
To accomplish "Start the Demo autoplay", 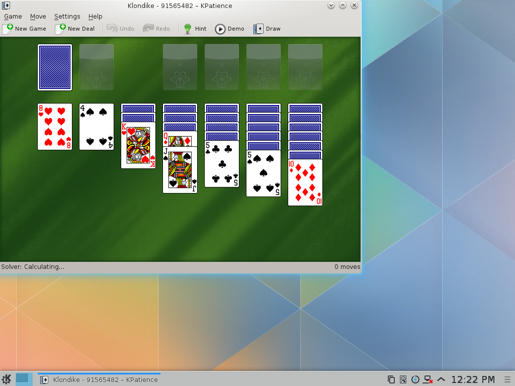I will tap(229, 29).
